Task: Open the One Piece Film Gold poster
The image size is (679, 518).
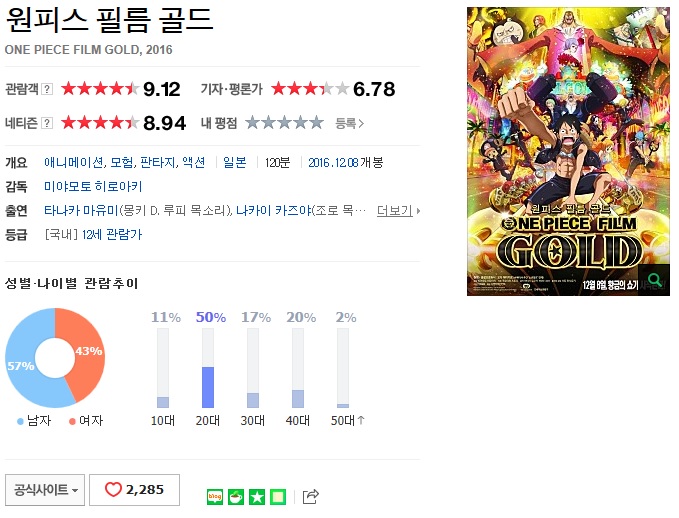Action: (568, 152)
